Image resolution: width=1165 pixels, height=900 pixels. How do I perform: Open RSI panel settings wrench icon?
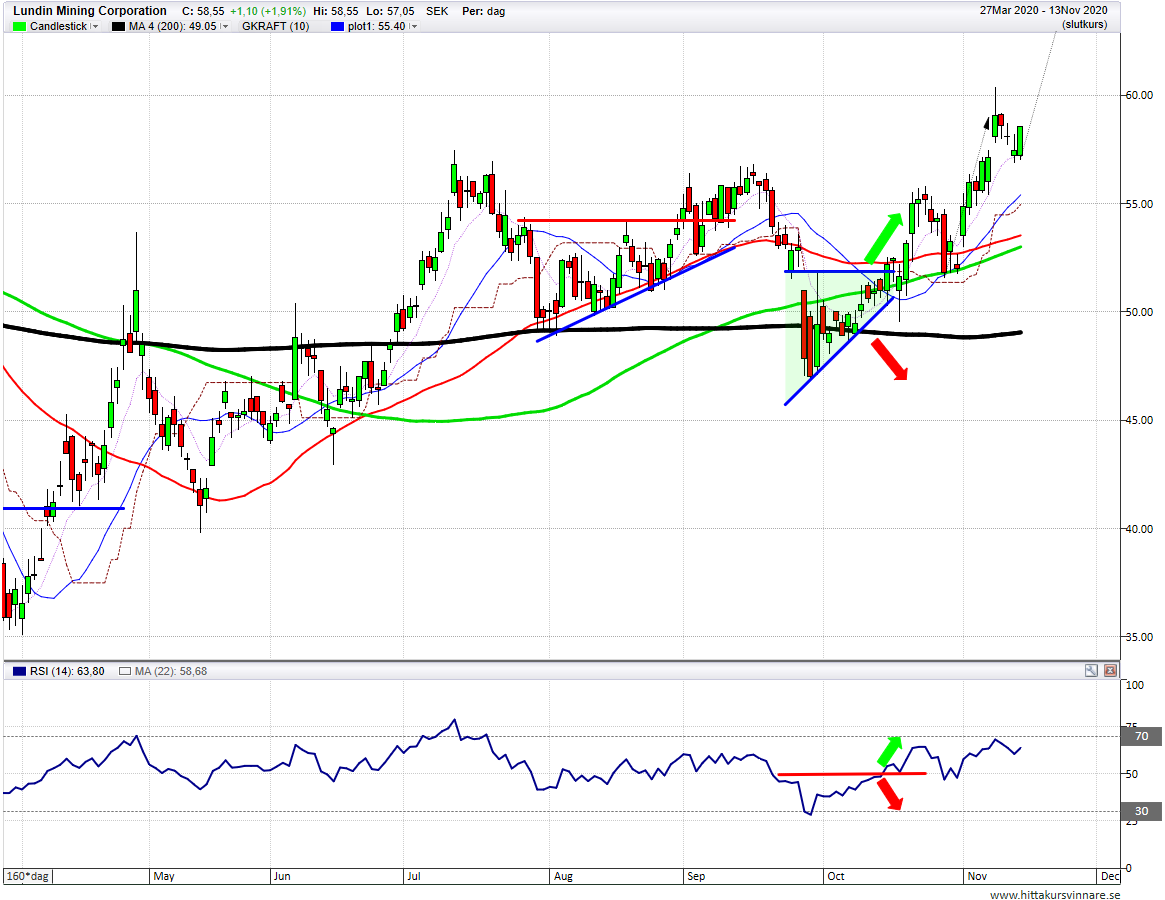coord(1091,670)
